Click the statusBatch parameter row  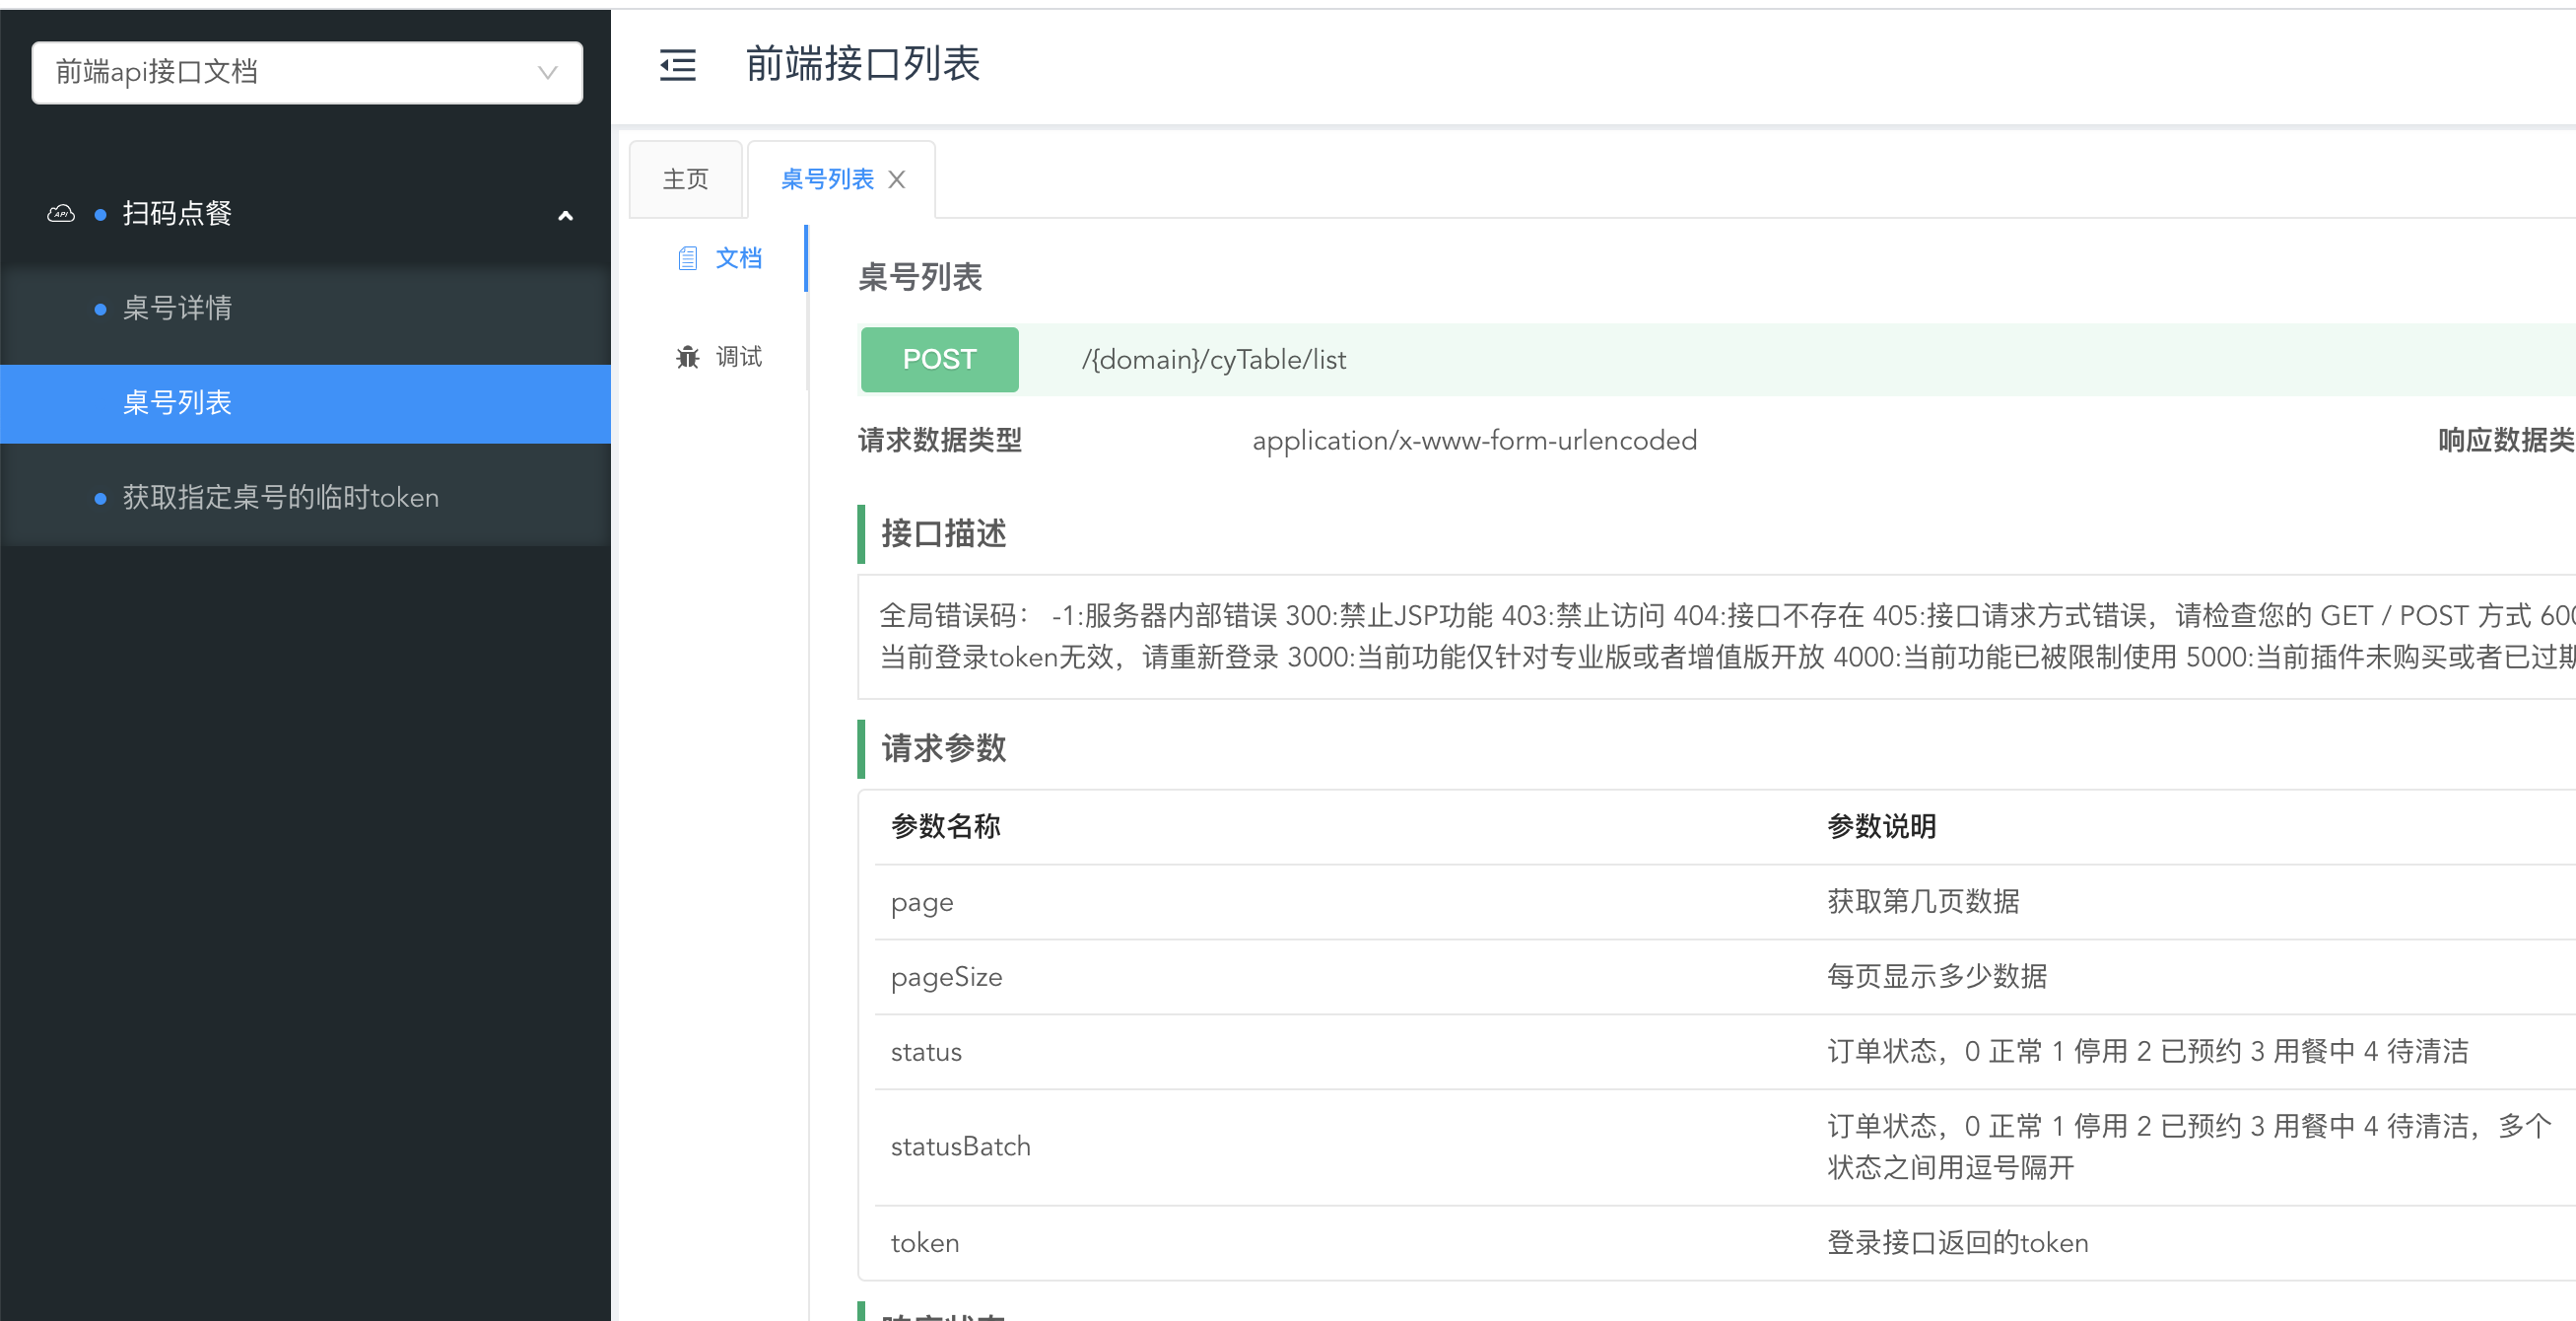click(x=960, y=1146)
